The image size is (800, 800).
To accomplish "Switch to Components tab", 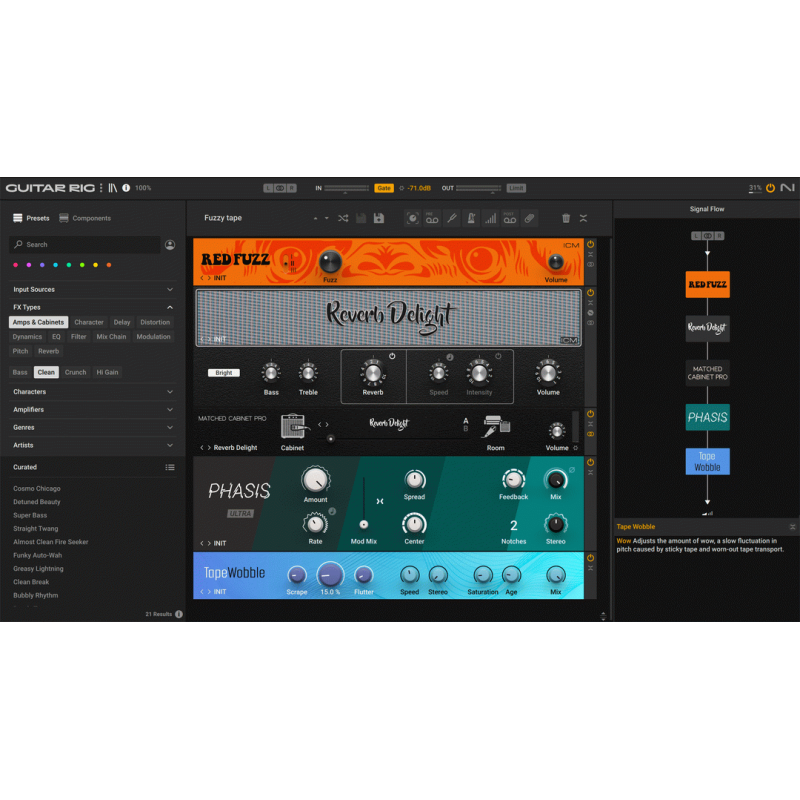I will 85,218.
